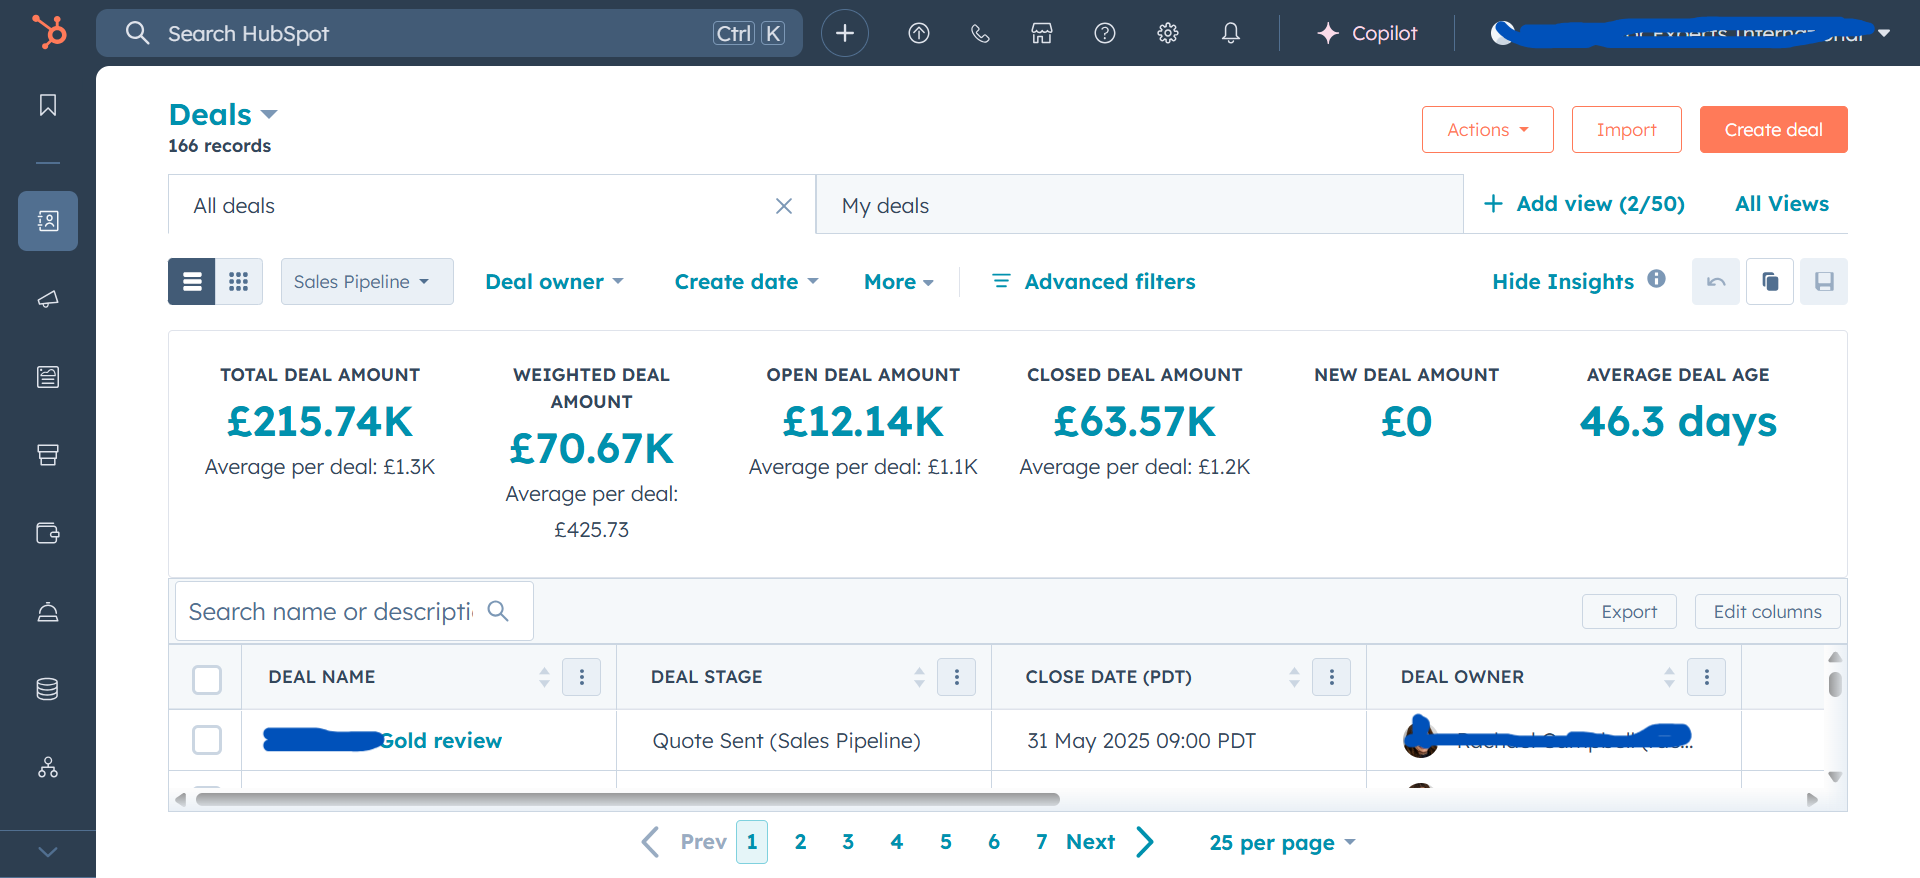Viewport: 1920px width, 878px height.
Task: Open the Create date filter
Action: tap(746, 282)
